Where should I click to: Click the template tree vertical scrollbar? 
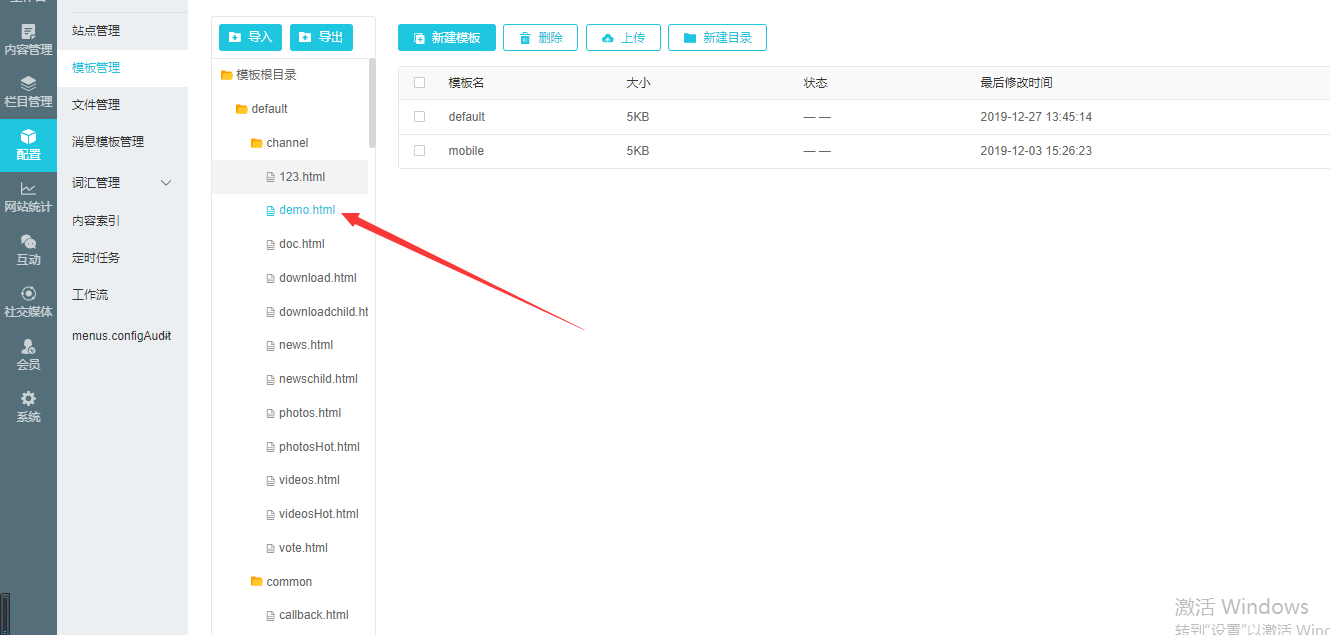(x=372, y=103)
